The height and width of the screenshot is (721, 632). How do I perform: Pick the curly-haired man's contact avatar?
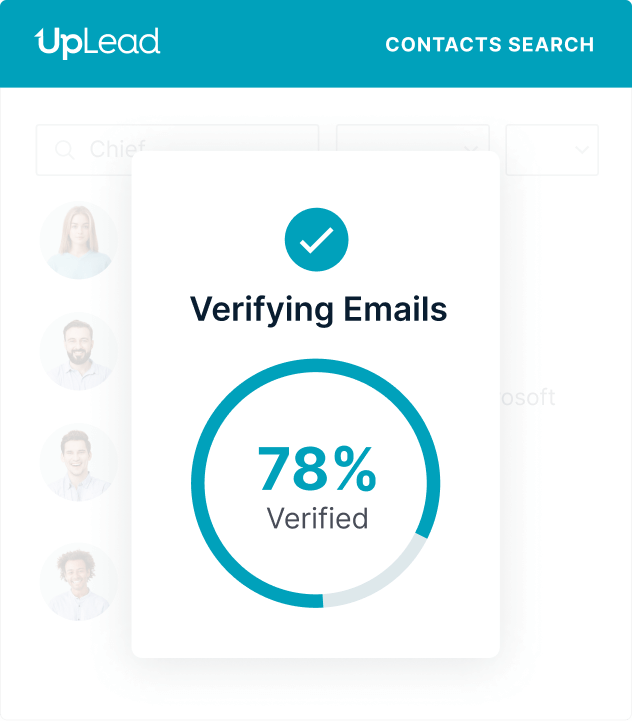coord(78,581)
